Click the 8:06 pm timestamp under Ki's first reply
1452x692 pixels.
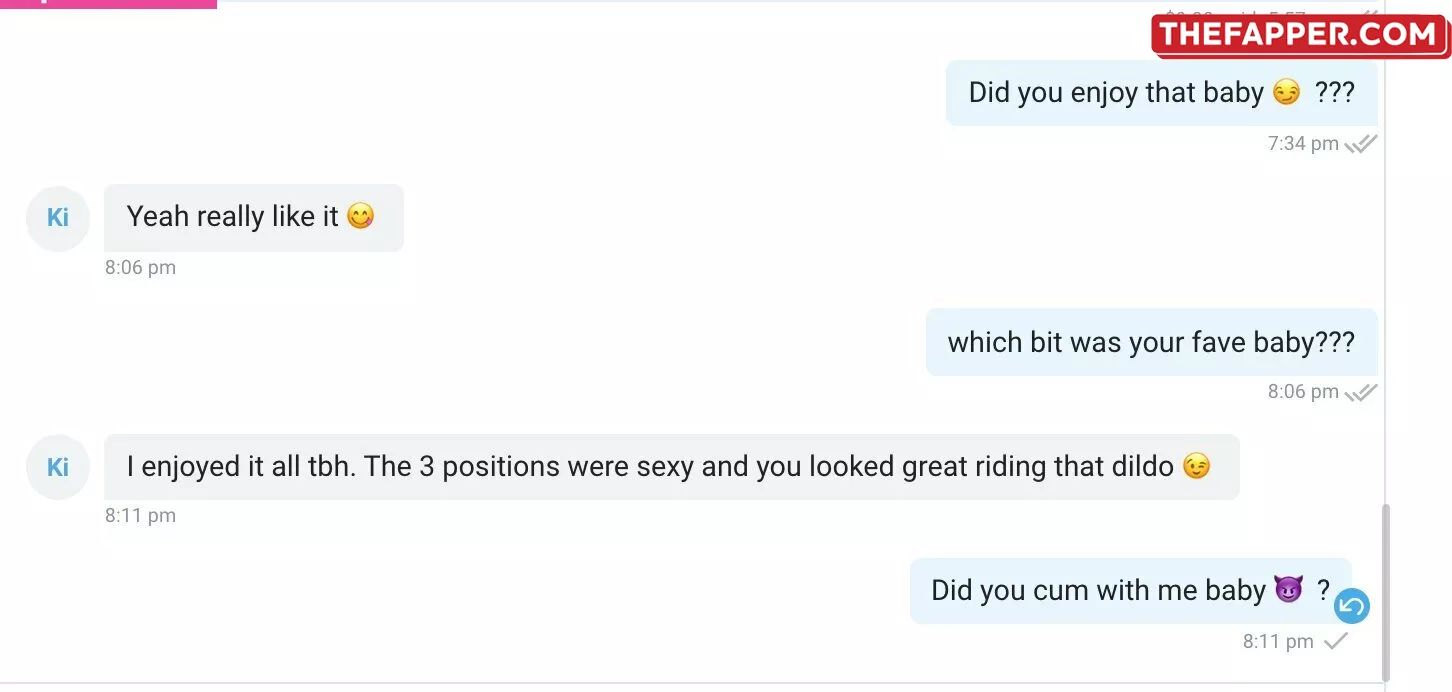tap(140, 268)
